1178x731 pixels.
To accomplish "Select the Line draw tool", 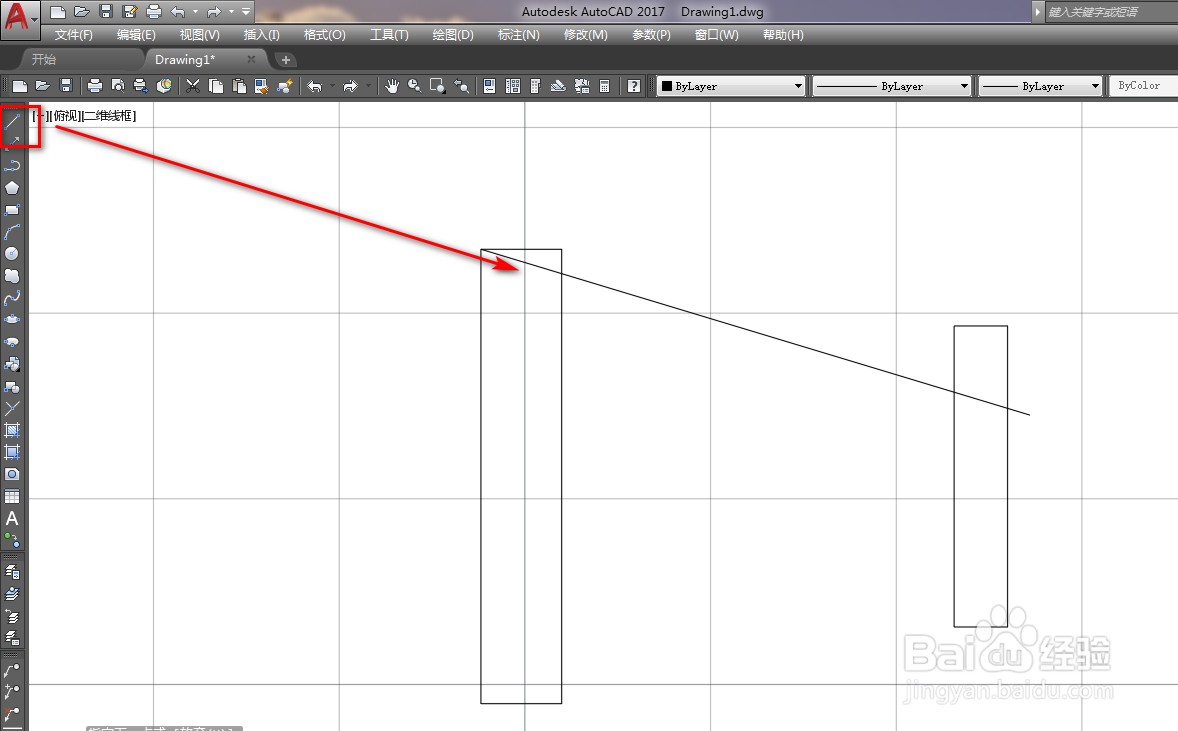I will pyautogui.click(x=12, y=120).
